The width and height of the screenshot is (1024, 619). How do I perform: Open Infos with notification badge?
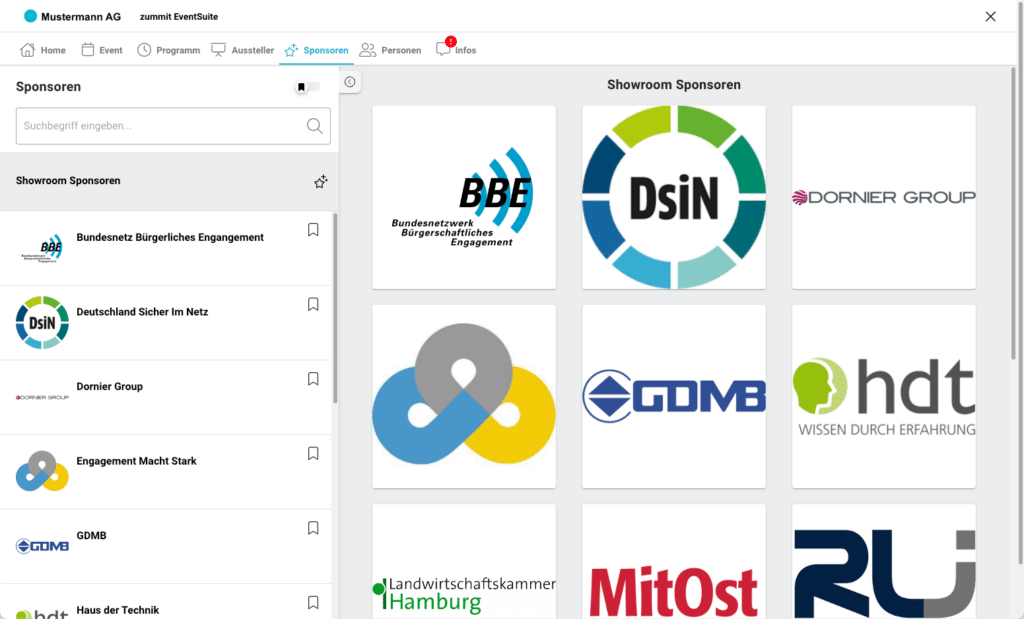[x=456, y=50]
